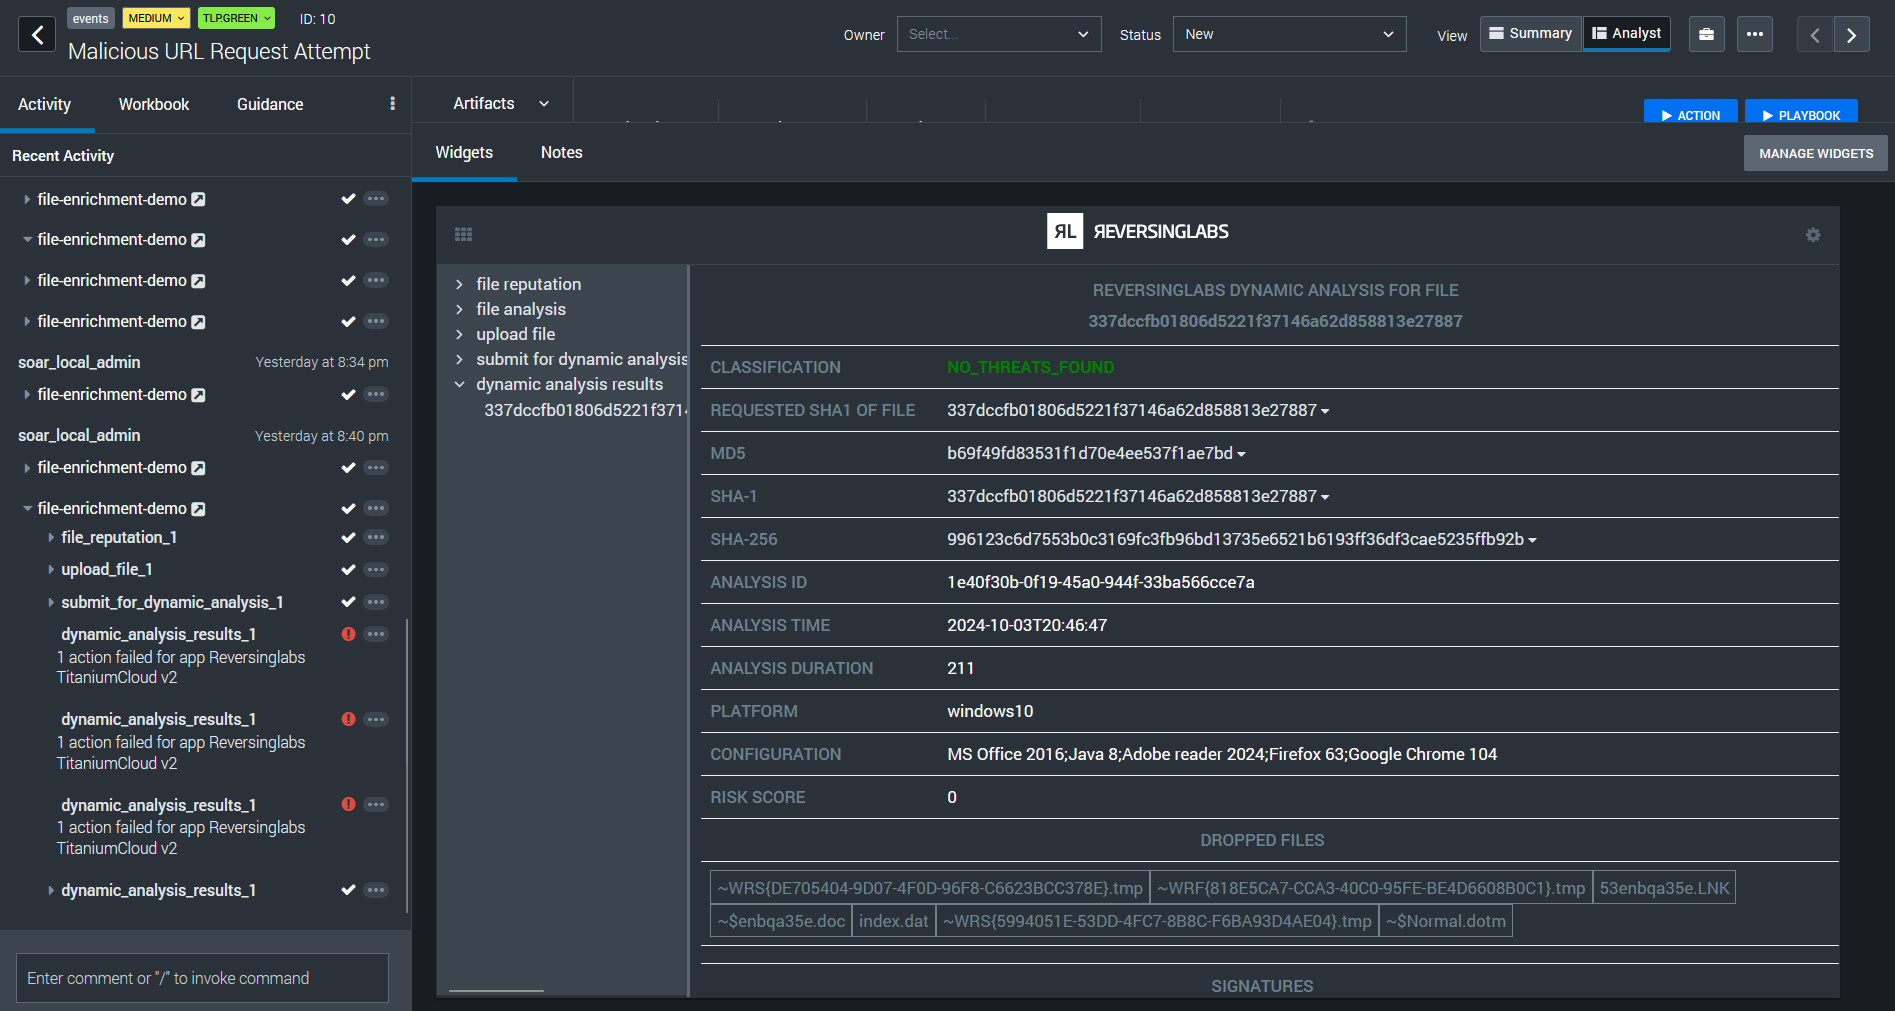The width and height of the screenshot is (1895, 1011).
Task: Expand the SHA-1 row hash value caret
Action: pos(1325,497)
